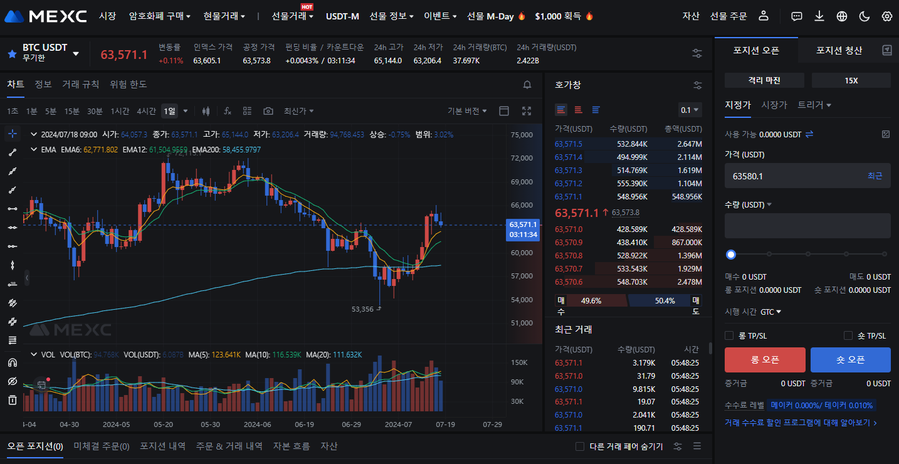This screenshot has height=464, width=899.
Task: Click the quantity input field
Action: point(807,226)
